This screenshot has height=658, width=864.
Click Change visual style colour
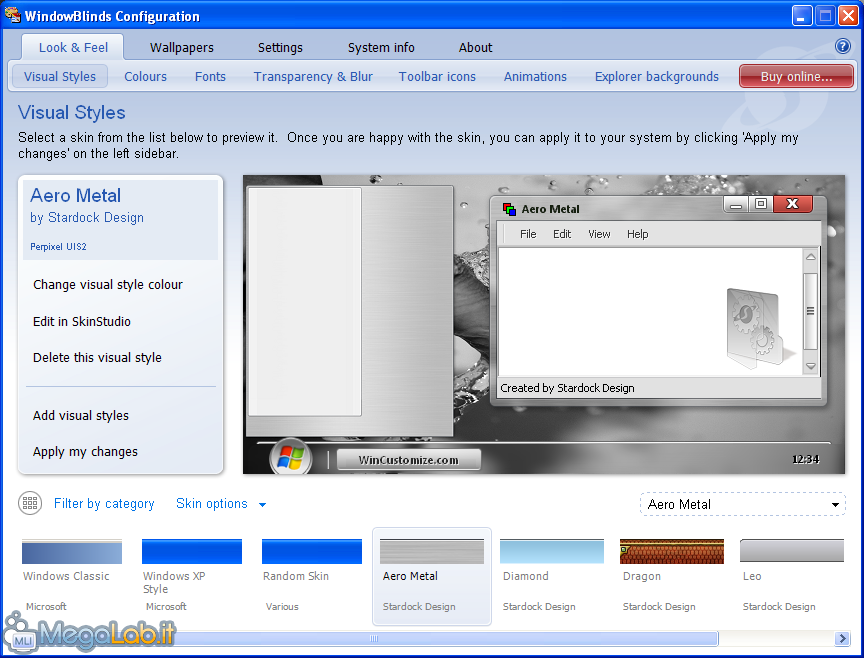[x=107, y=284]
